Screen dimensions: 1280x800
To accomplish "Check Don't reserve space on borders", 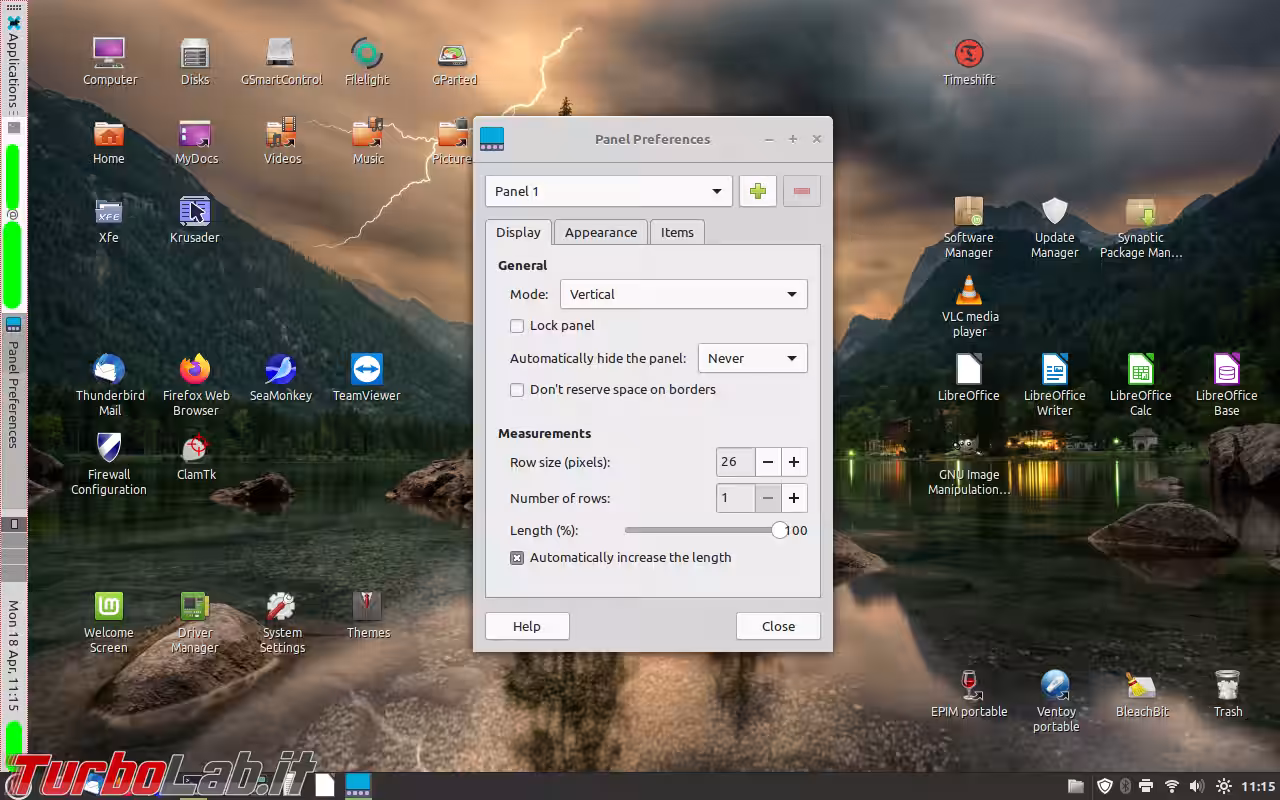I will (517, 390).
